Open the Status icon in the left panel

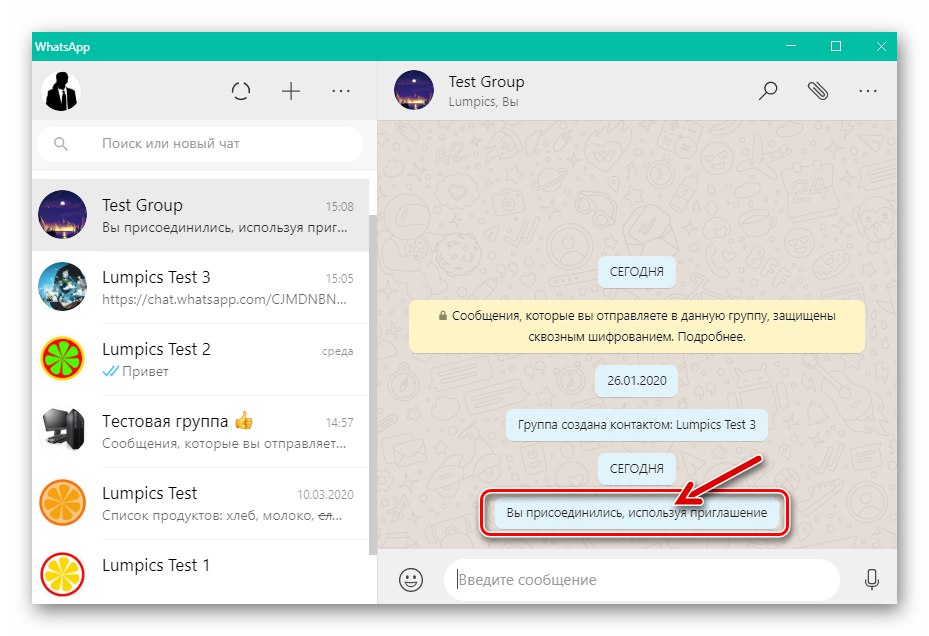coord(240,91)
